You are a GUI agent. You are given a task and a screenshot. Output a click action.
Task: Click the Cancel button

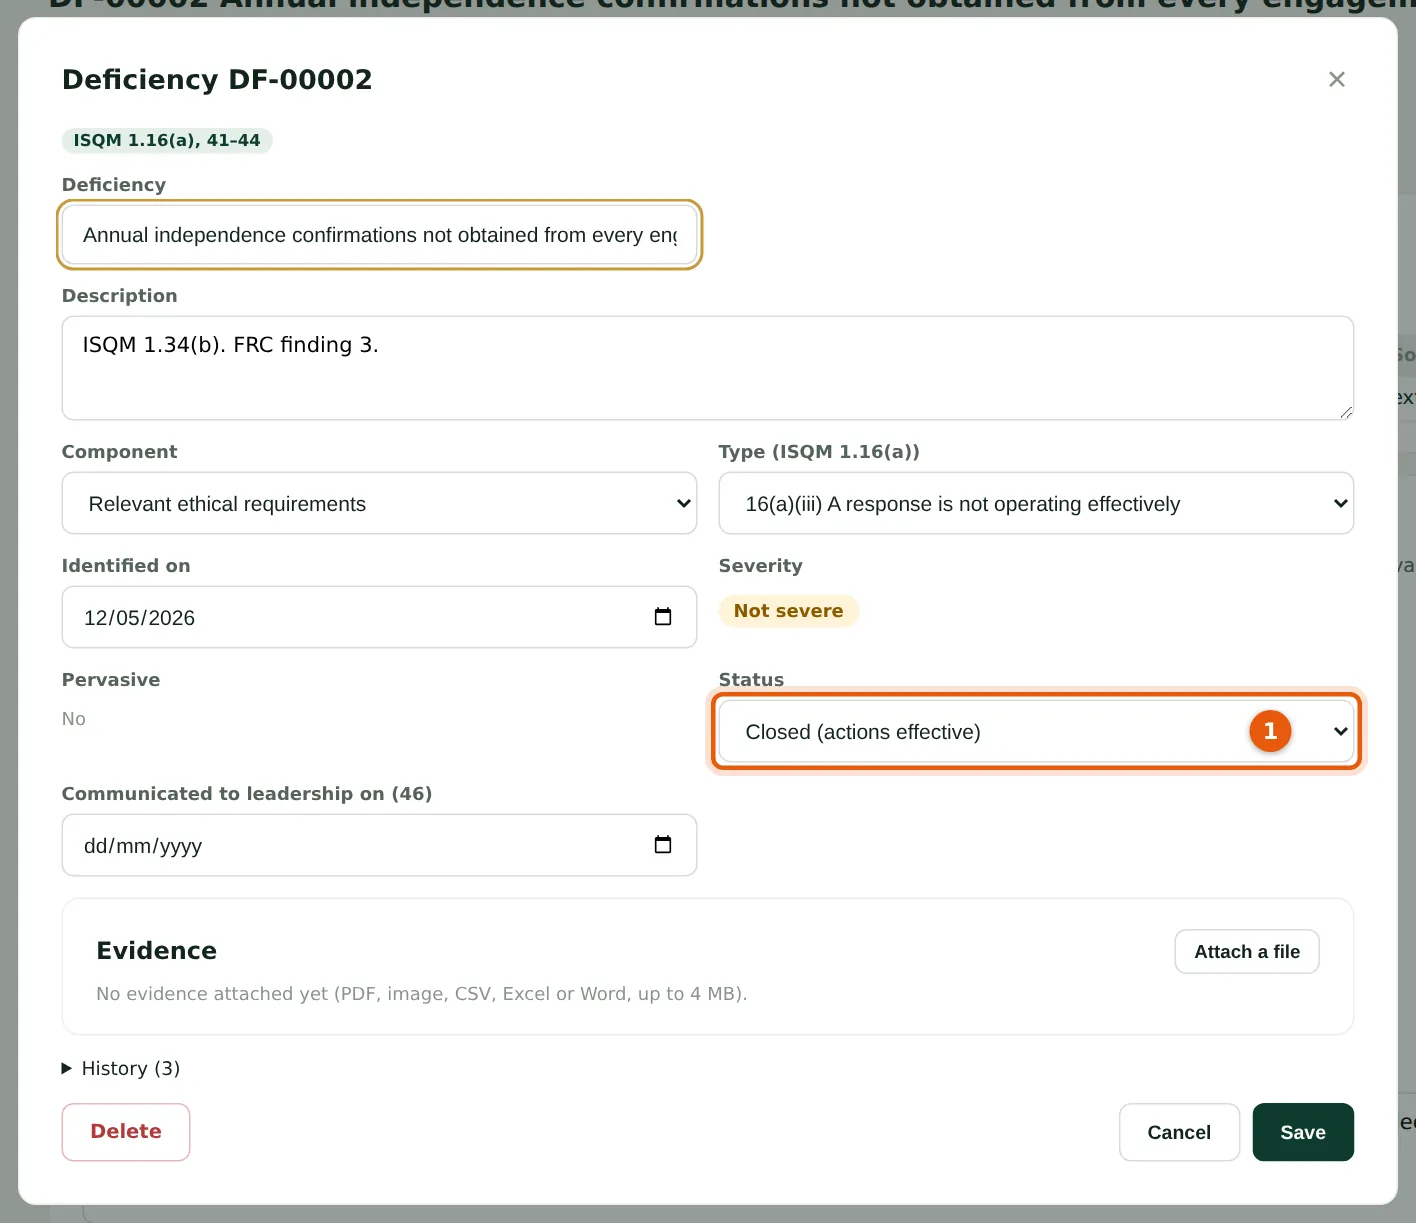point(1179,1132)
